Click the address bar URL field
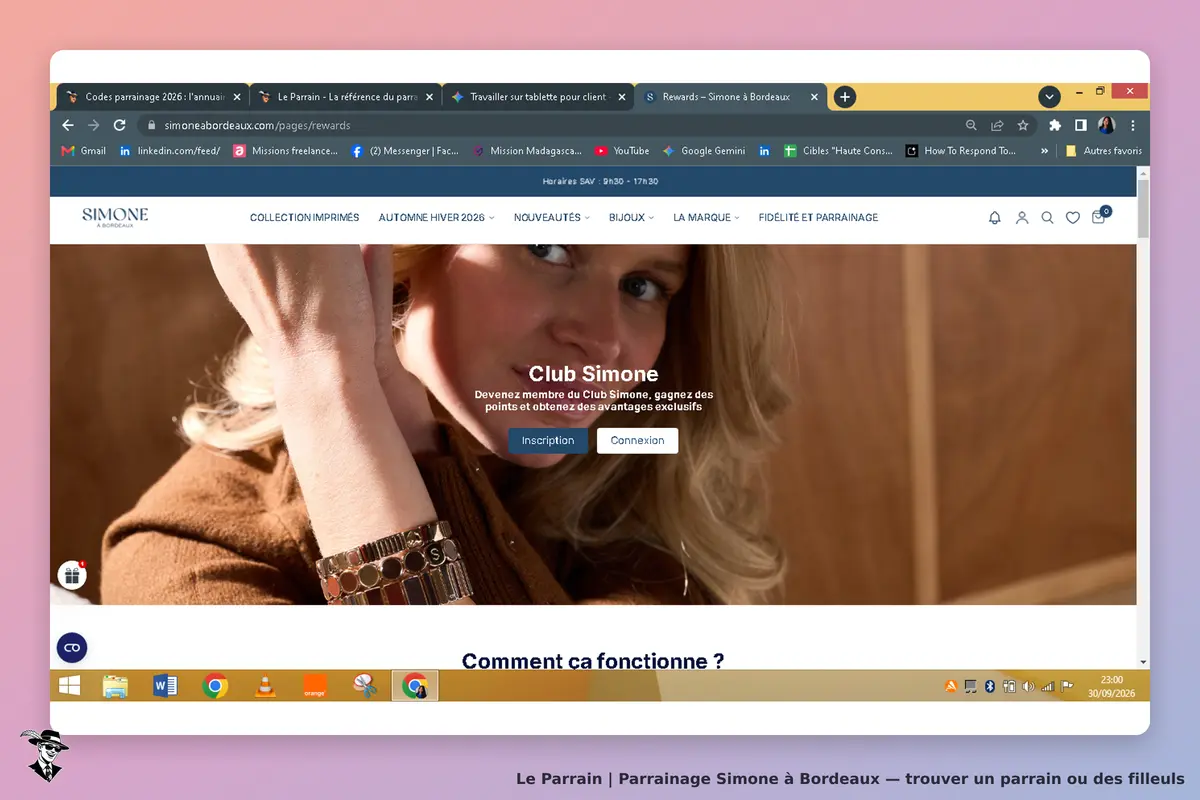This screenshot has width=1200, height=800. (550, 125)
